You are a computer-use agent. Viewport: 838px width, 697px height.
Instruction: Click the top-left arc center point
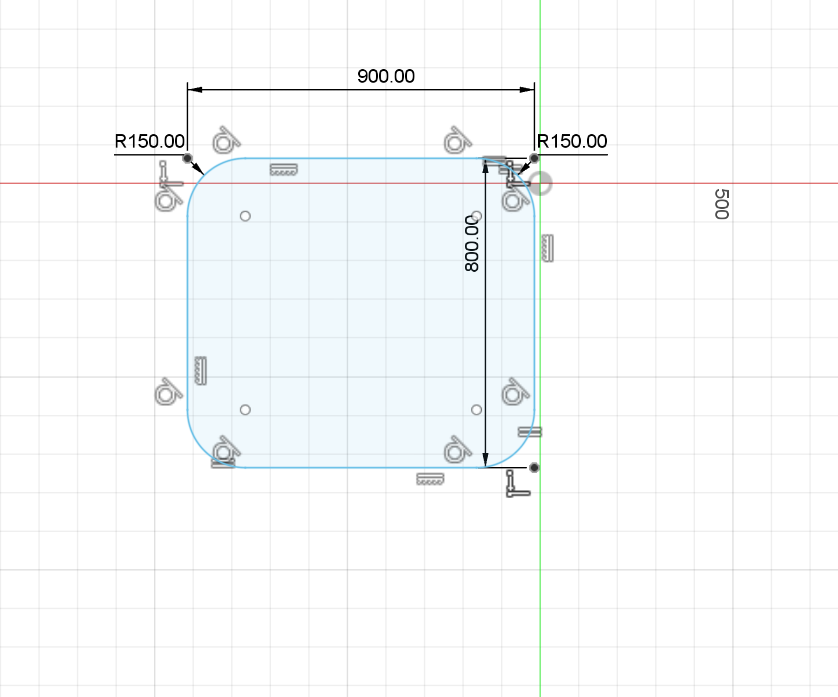click(x=245, y=216)
